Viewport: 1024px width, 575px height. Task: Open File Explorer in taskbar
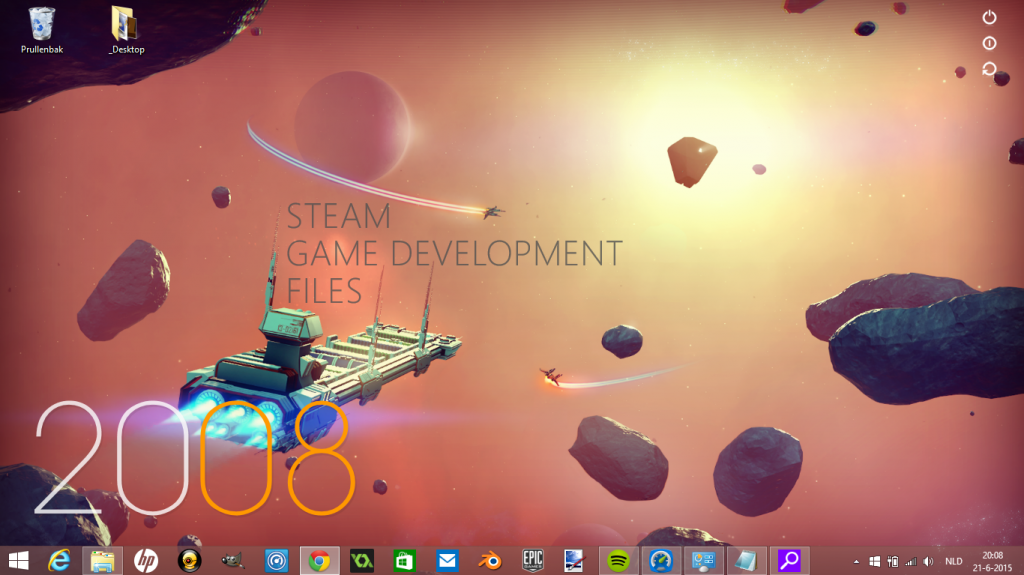coord(103,561)
